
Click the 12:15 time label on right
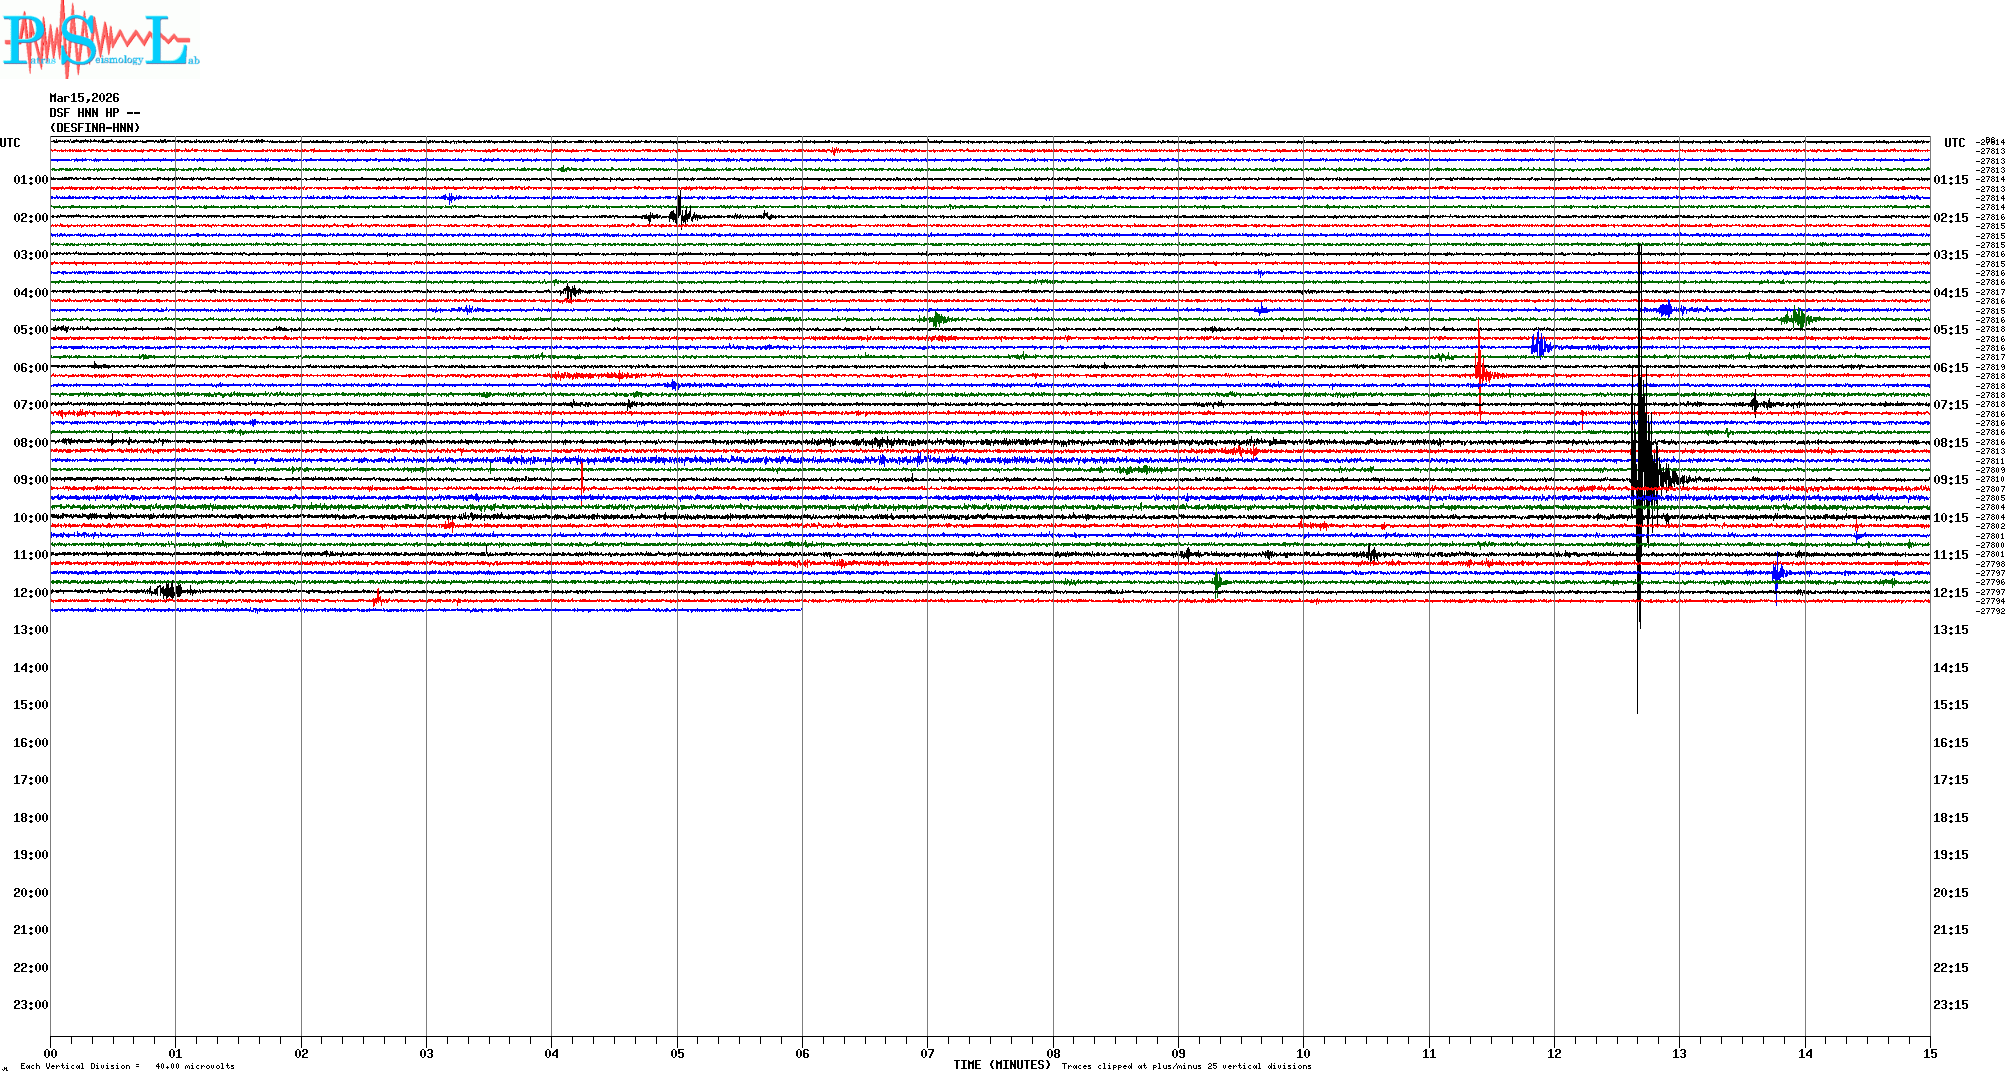click(1950, 593)
